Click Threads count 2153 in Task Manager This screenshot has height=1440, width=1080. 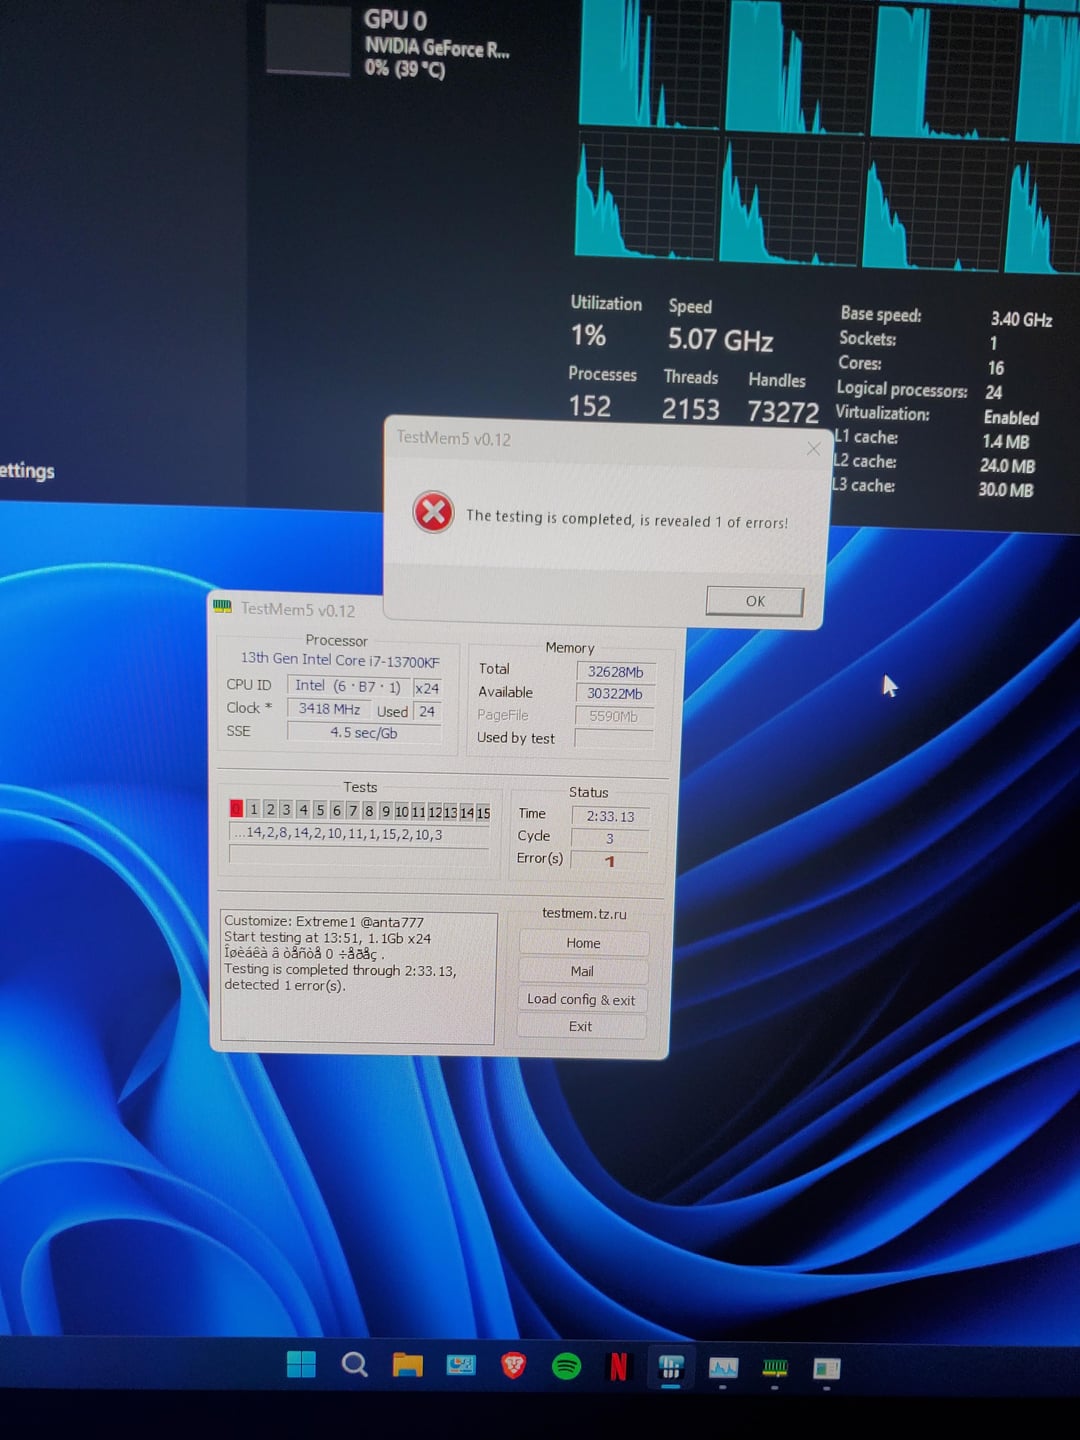tap(690, 408)
